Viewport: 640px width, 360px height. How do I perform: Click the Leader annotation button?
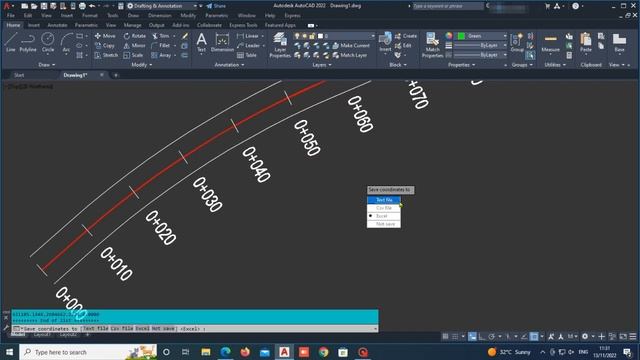249,45
